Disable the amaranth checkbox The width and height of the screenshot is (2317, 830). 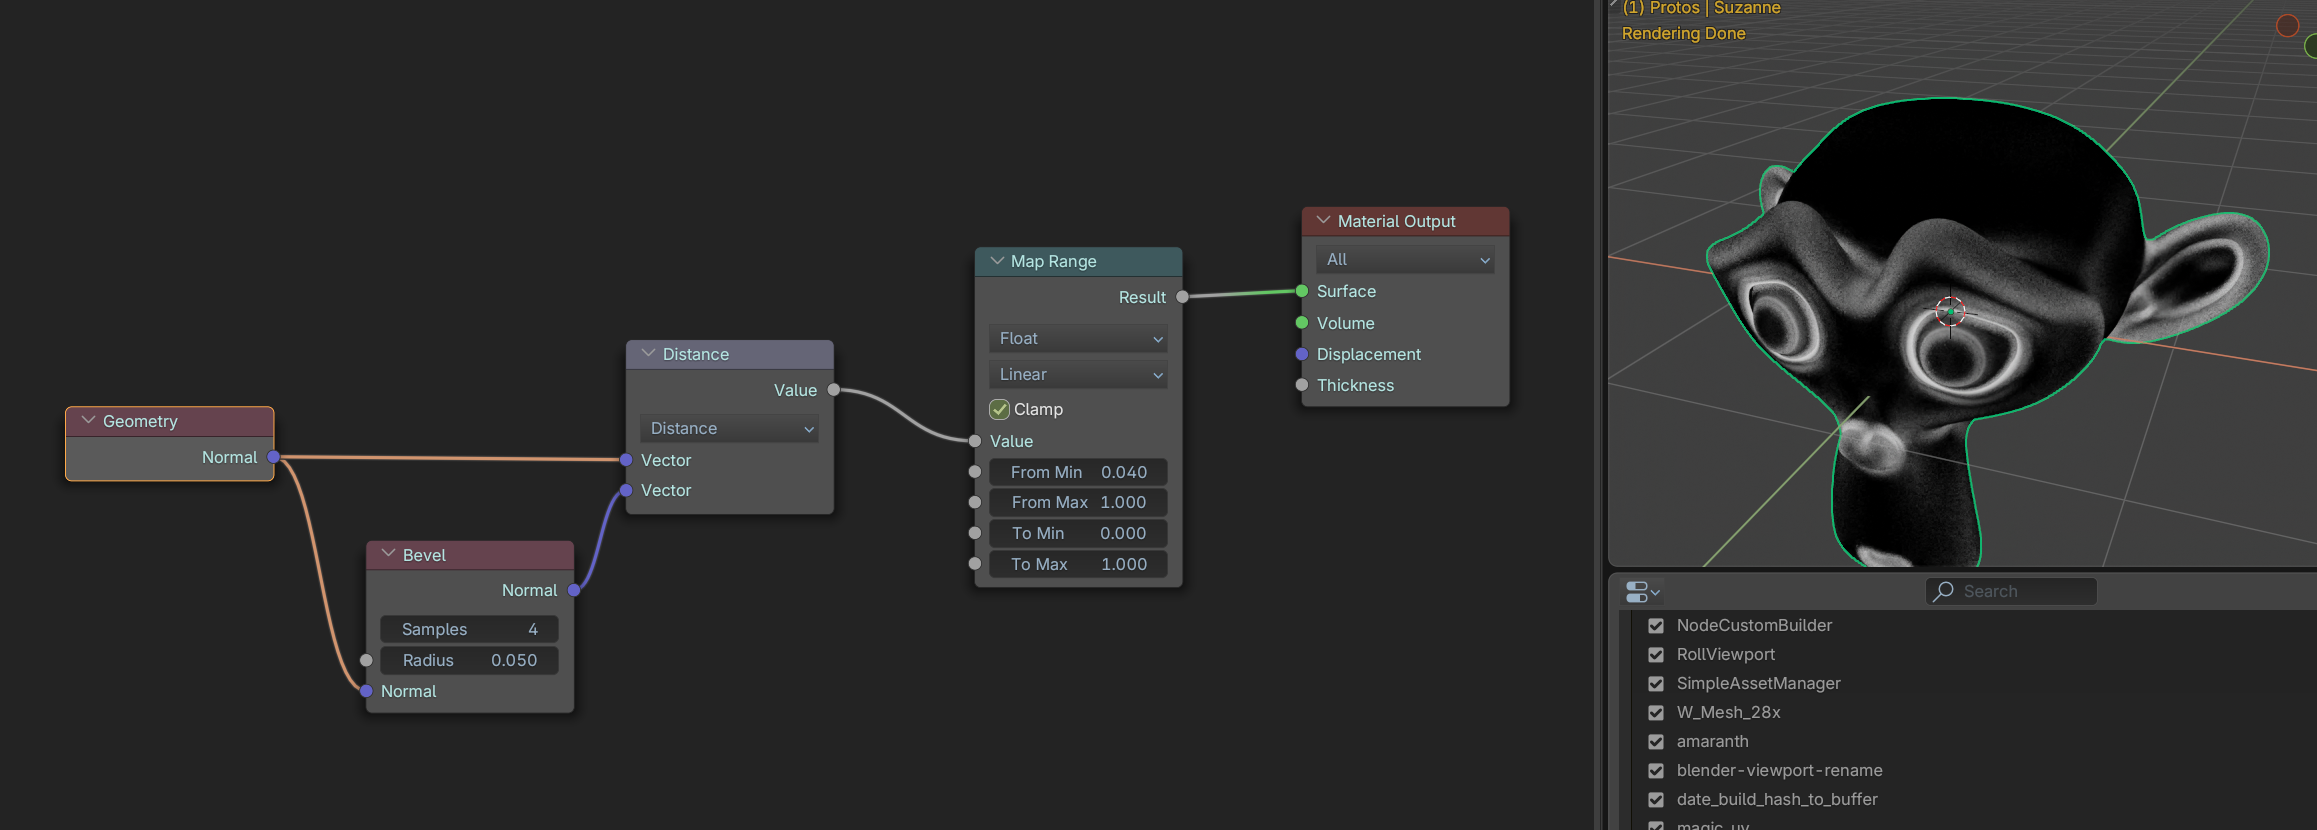[x=1656, y=742]
